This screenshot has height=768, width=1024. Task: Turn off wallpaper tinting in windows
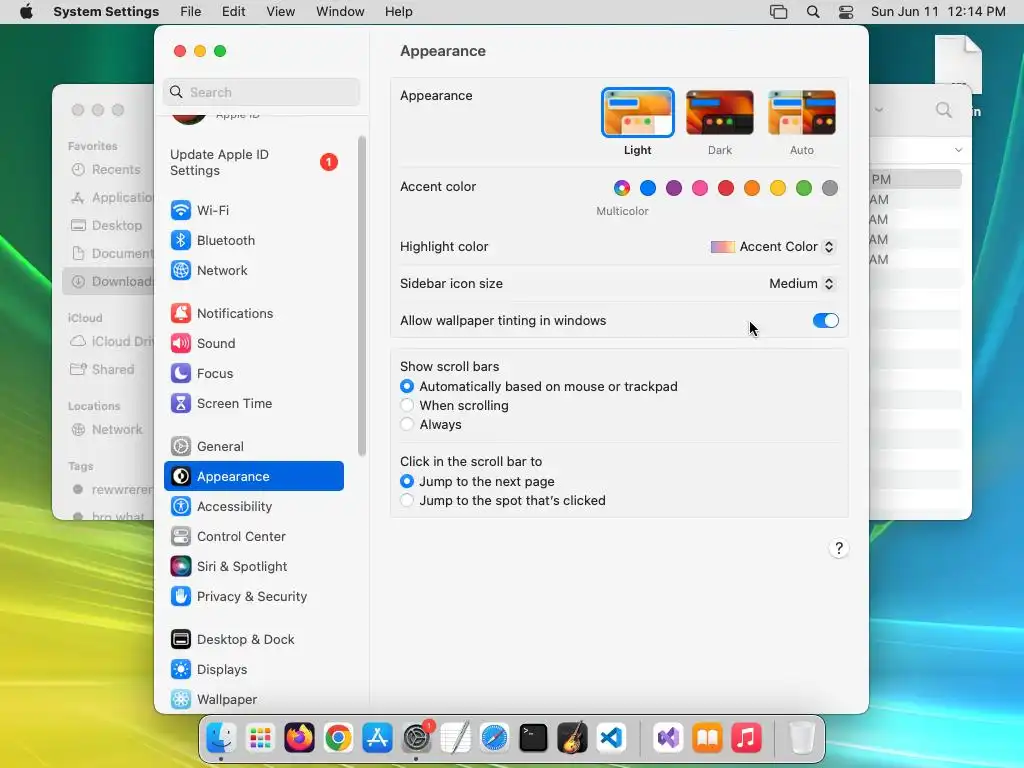point(825,321)
